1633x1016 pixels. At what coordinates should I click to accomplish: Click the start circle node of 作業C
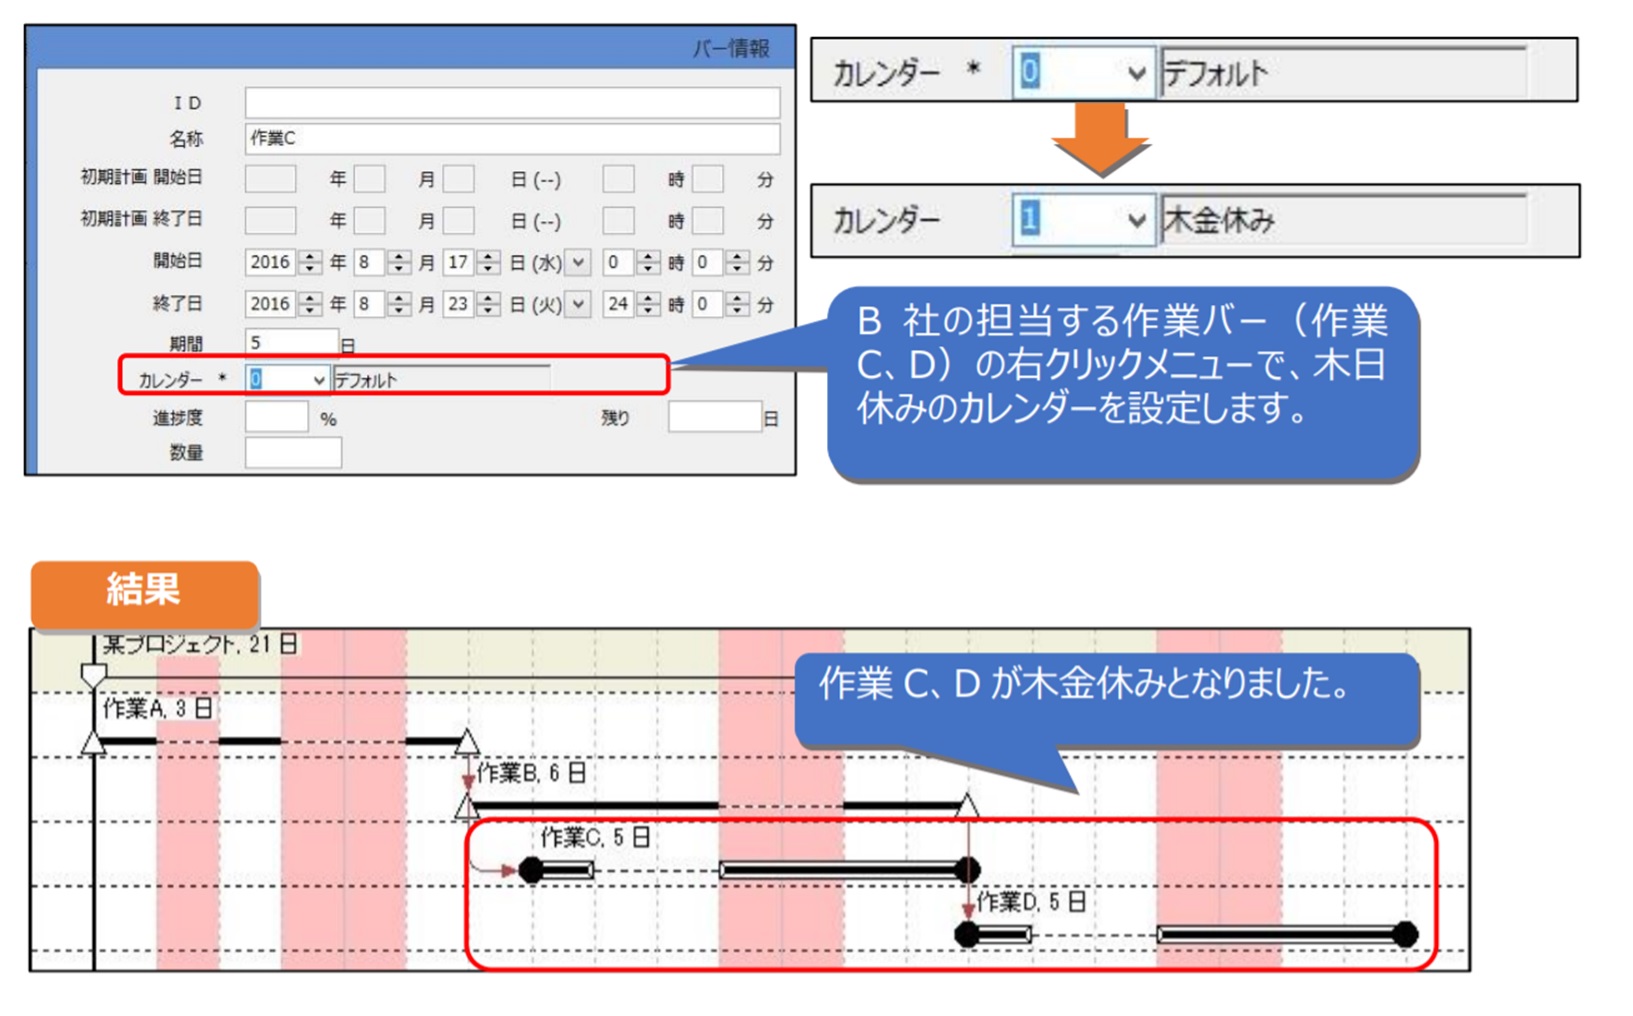point(531,870)
